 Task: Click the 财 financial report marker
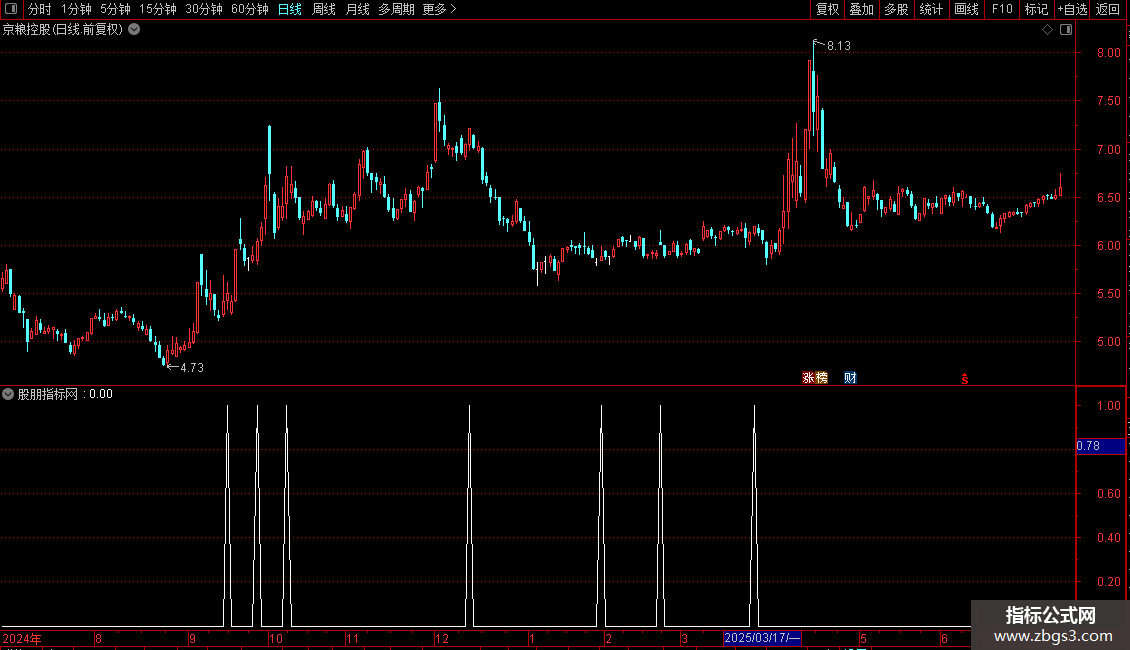(x=850, y=378)
